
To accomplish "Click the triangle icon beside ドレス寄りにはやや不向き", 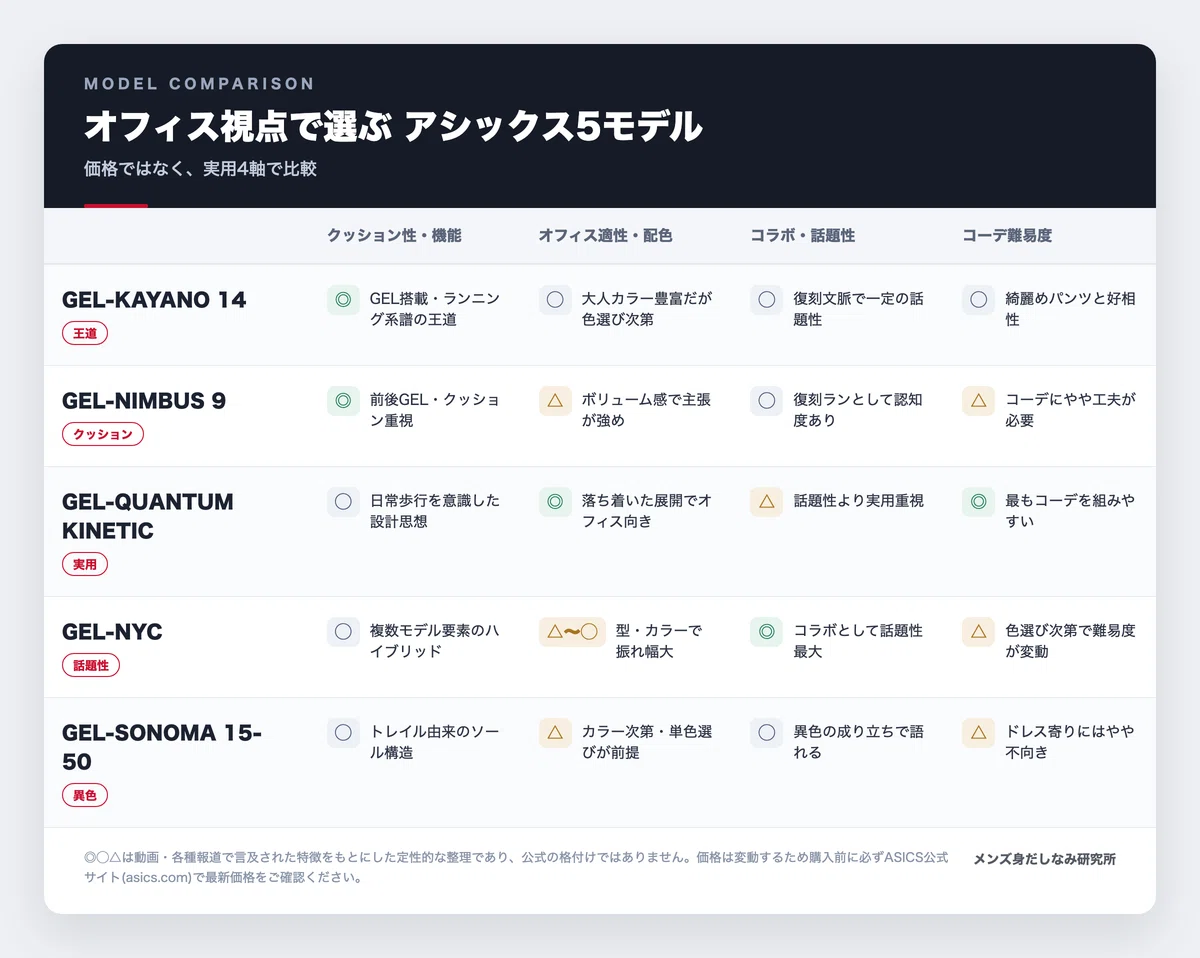I will click(979, 732).
